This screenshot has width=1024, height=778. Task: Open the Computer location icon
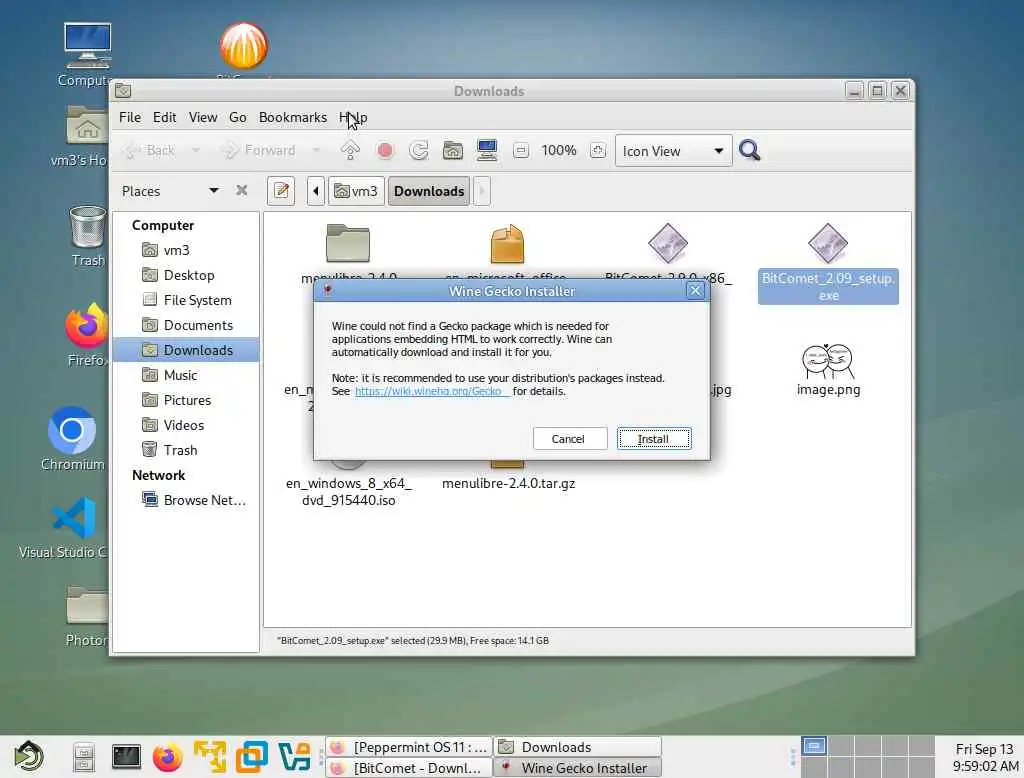[x=487, y=151]
